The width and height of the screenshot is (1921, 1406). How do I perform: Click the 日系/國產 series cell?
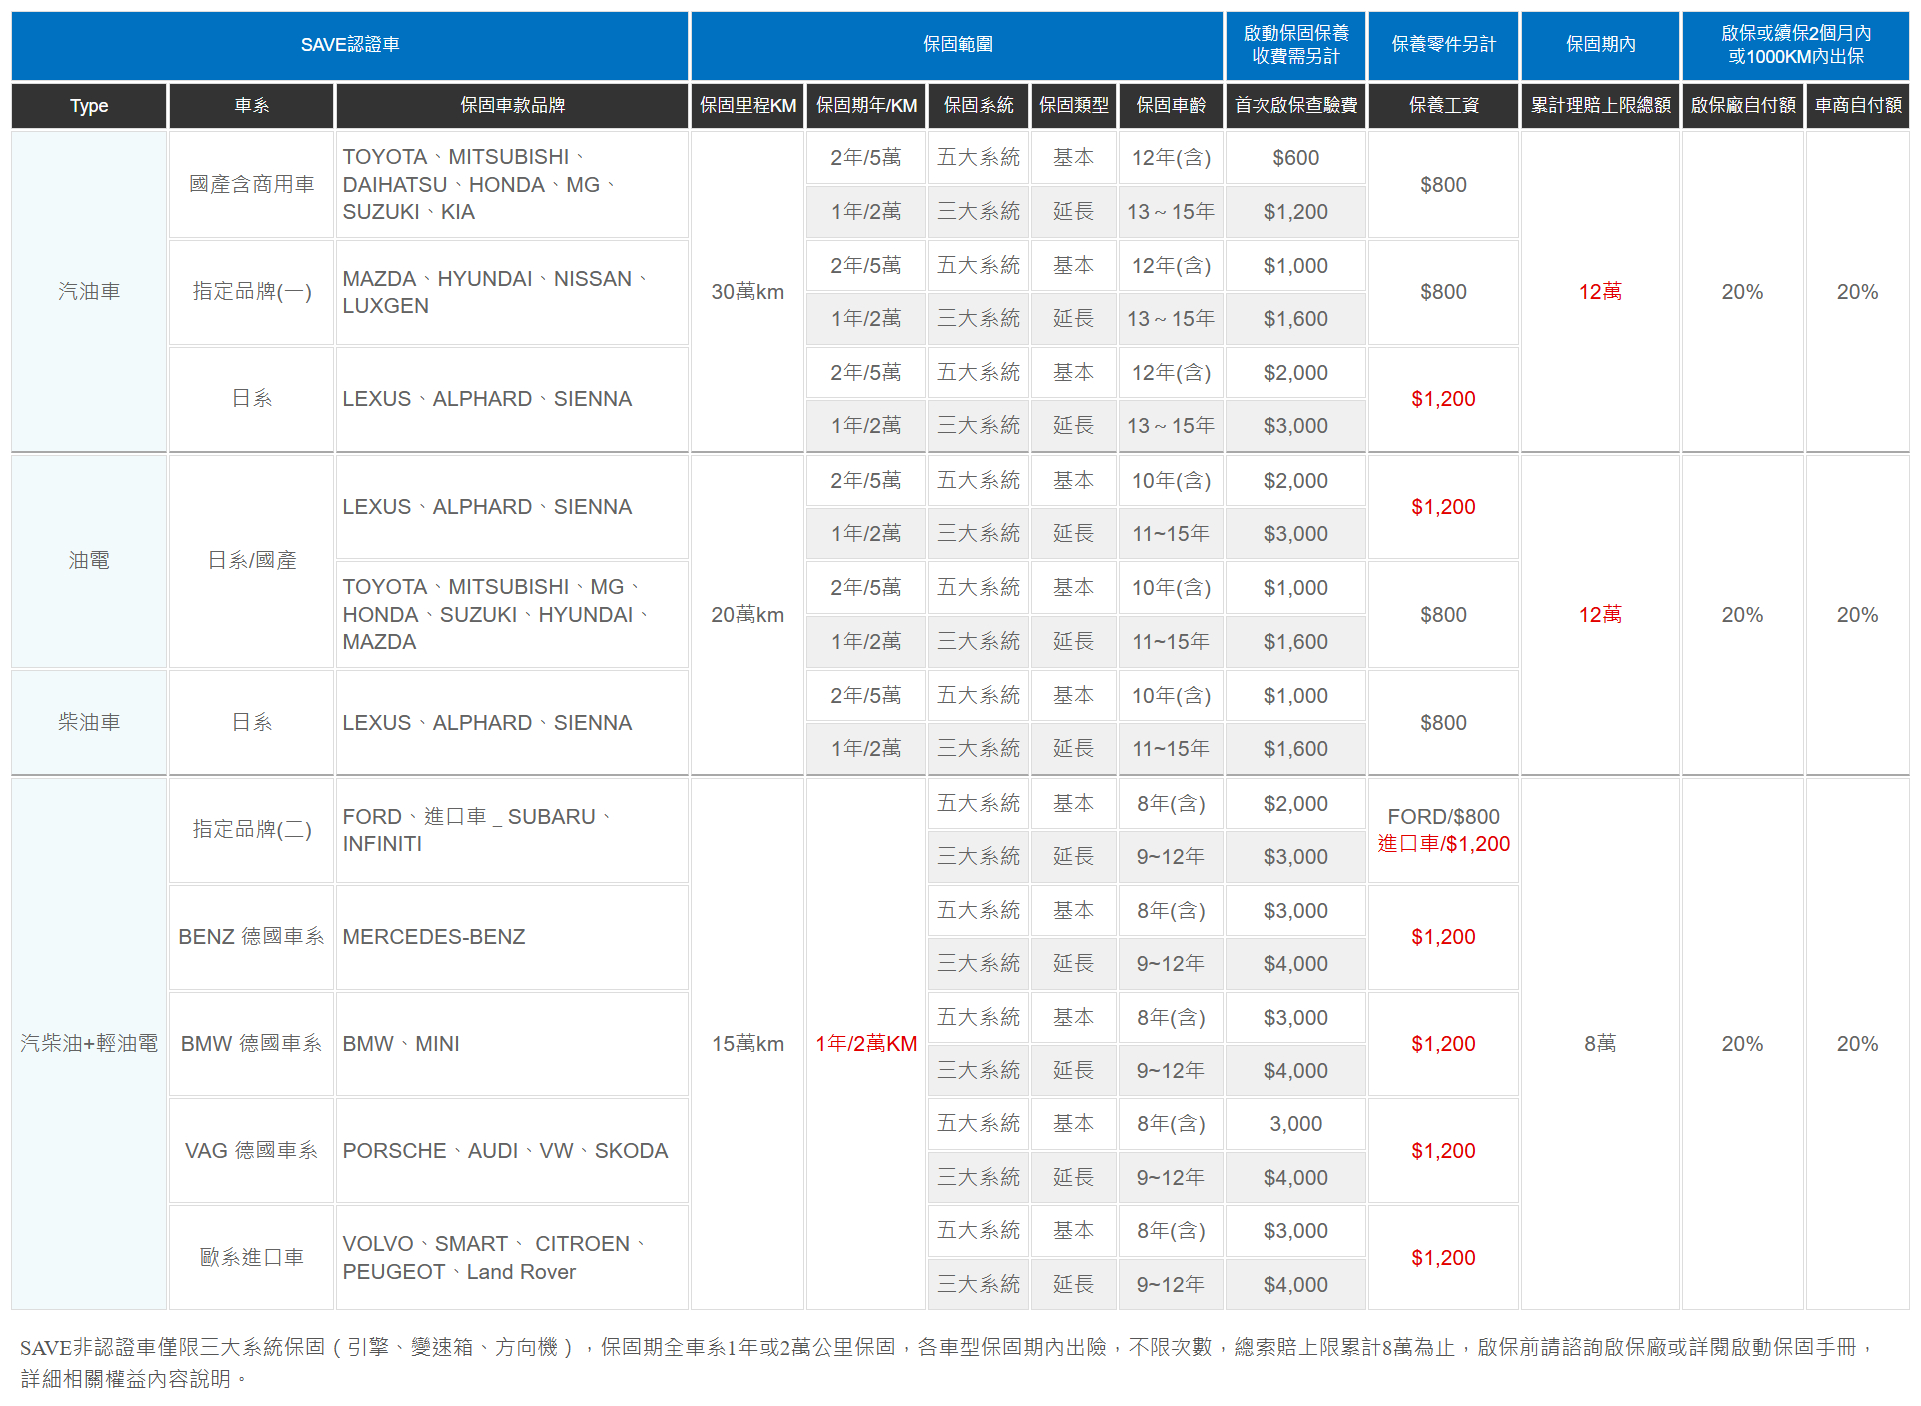pyautogui.click(x=251, y=561)
